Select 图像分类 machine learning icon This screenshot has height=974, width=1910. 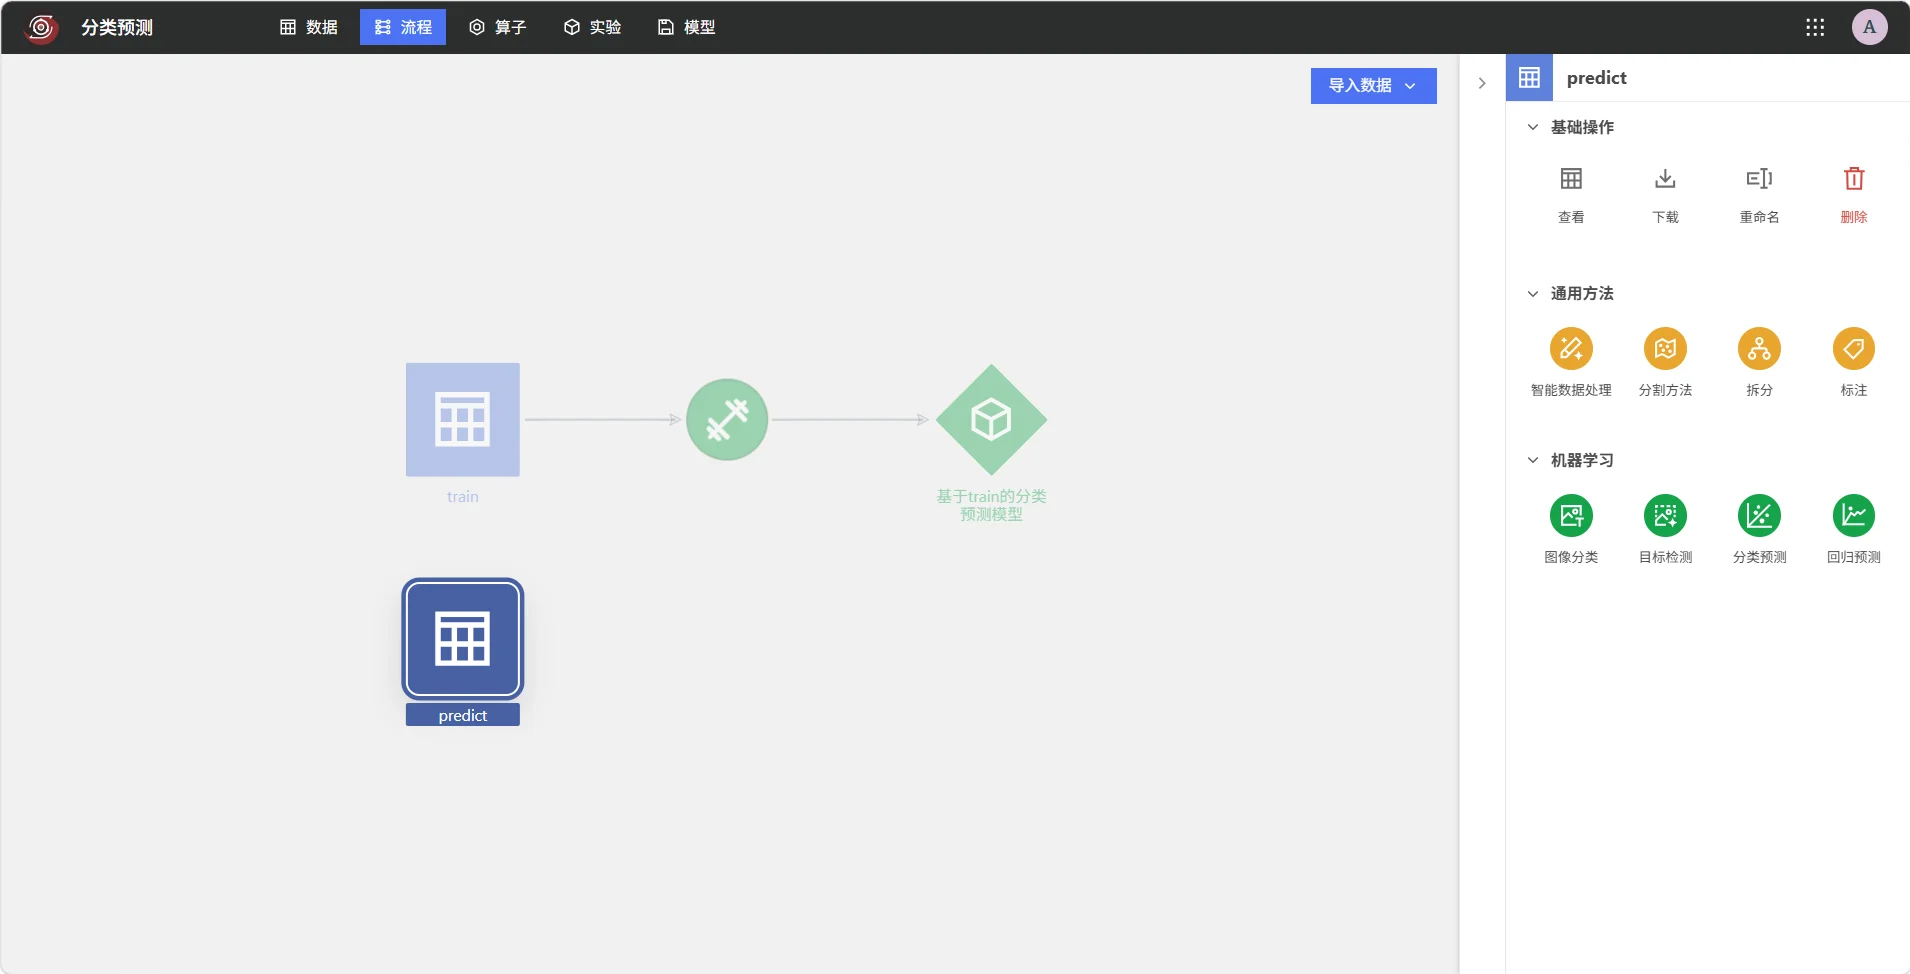pos(1571,516)
